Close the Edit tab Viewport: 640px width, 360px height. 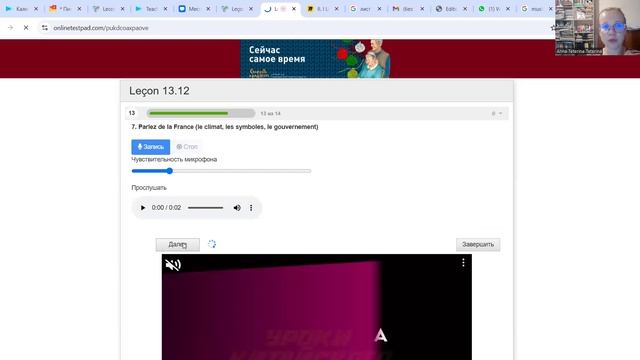tap(465, 9)
